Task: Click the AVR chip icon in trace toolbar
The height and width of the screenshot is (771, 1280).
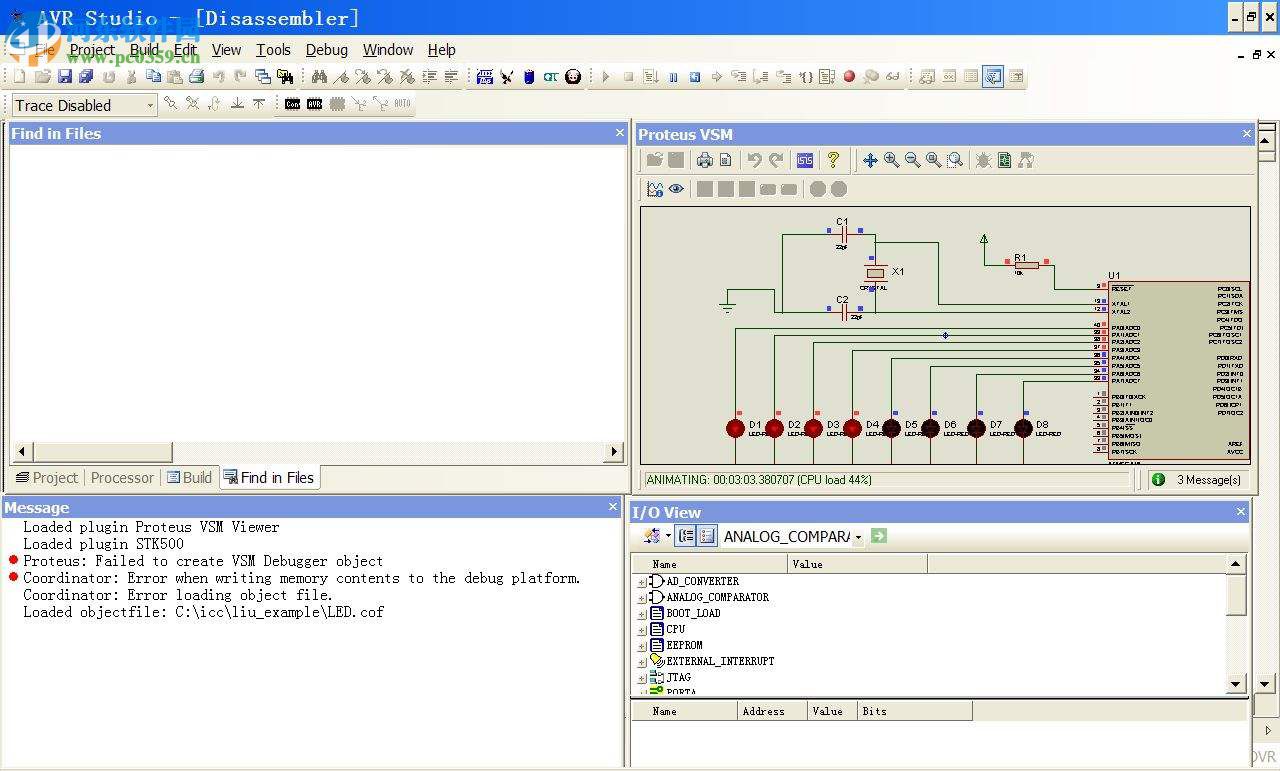Action: click(x=314, y=104)
